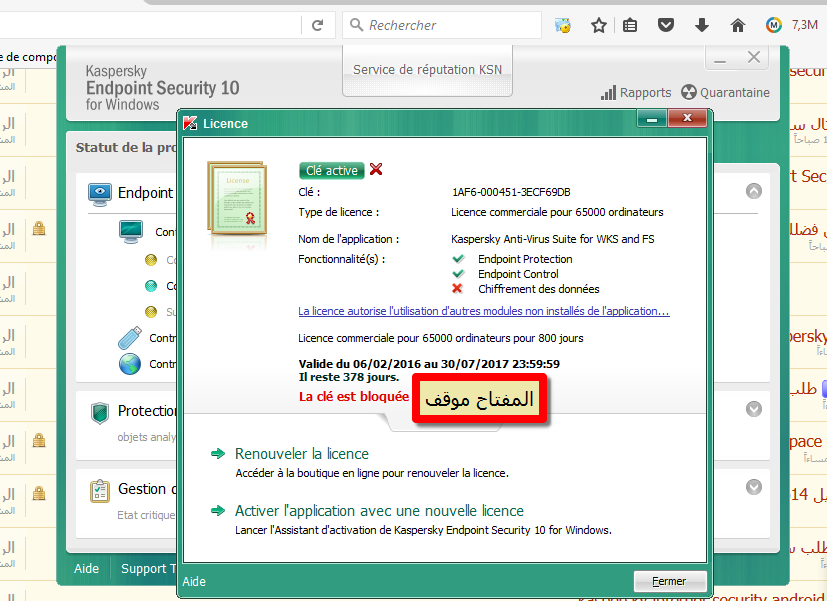
Task: Click the red X to delete the active key
Action: 376,169
